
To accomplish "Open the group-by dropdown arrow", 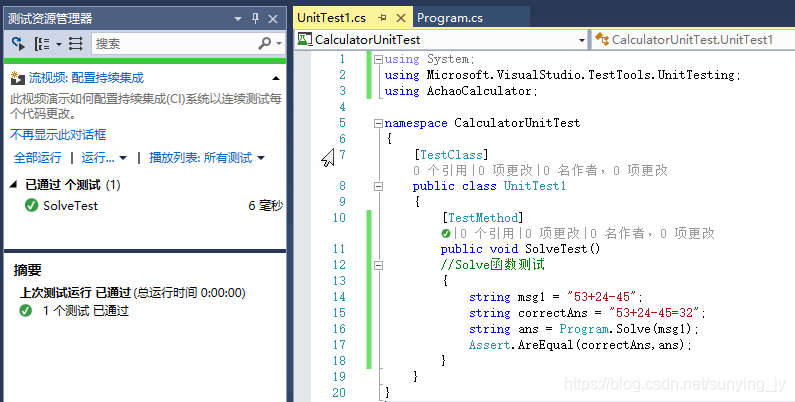I will 59,44.
